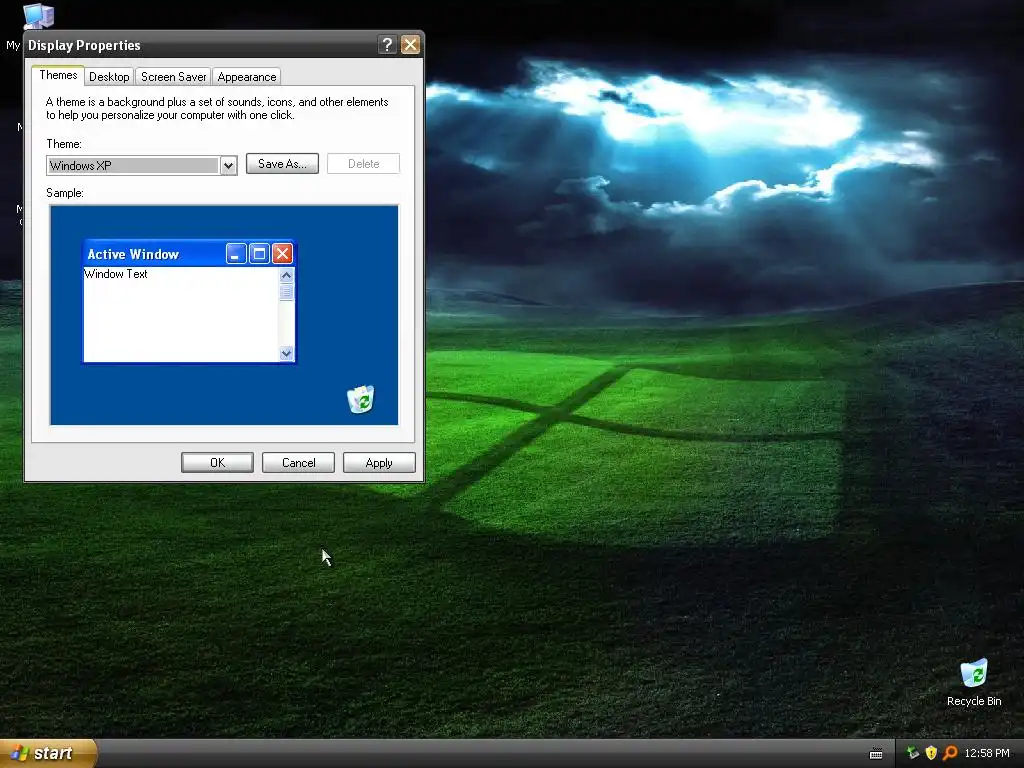Click the 'Window Text' sample text

tap(116, 274)
